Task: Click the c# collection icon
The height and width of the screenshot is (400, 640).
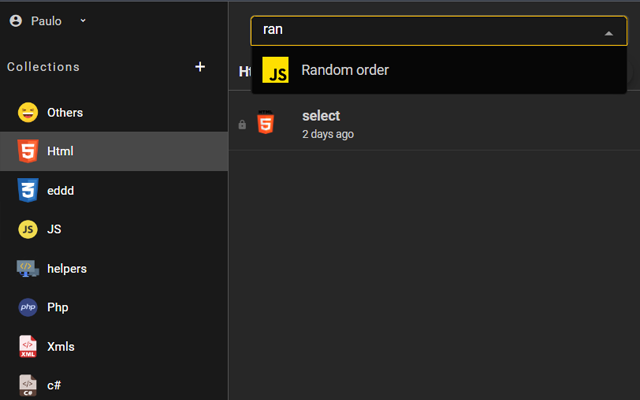Action: [x=28, y=384]
